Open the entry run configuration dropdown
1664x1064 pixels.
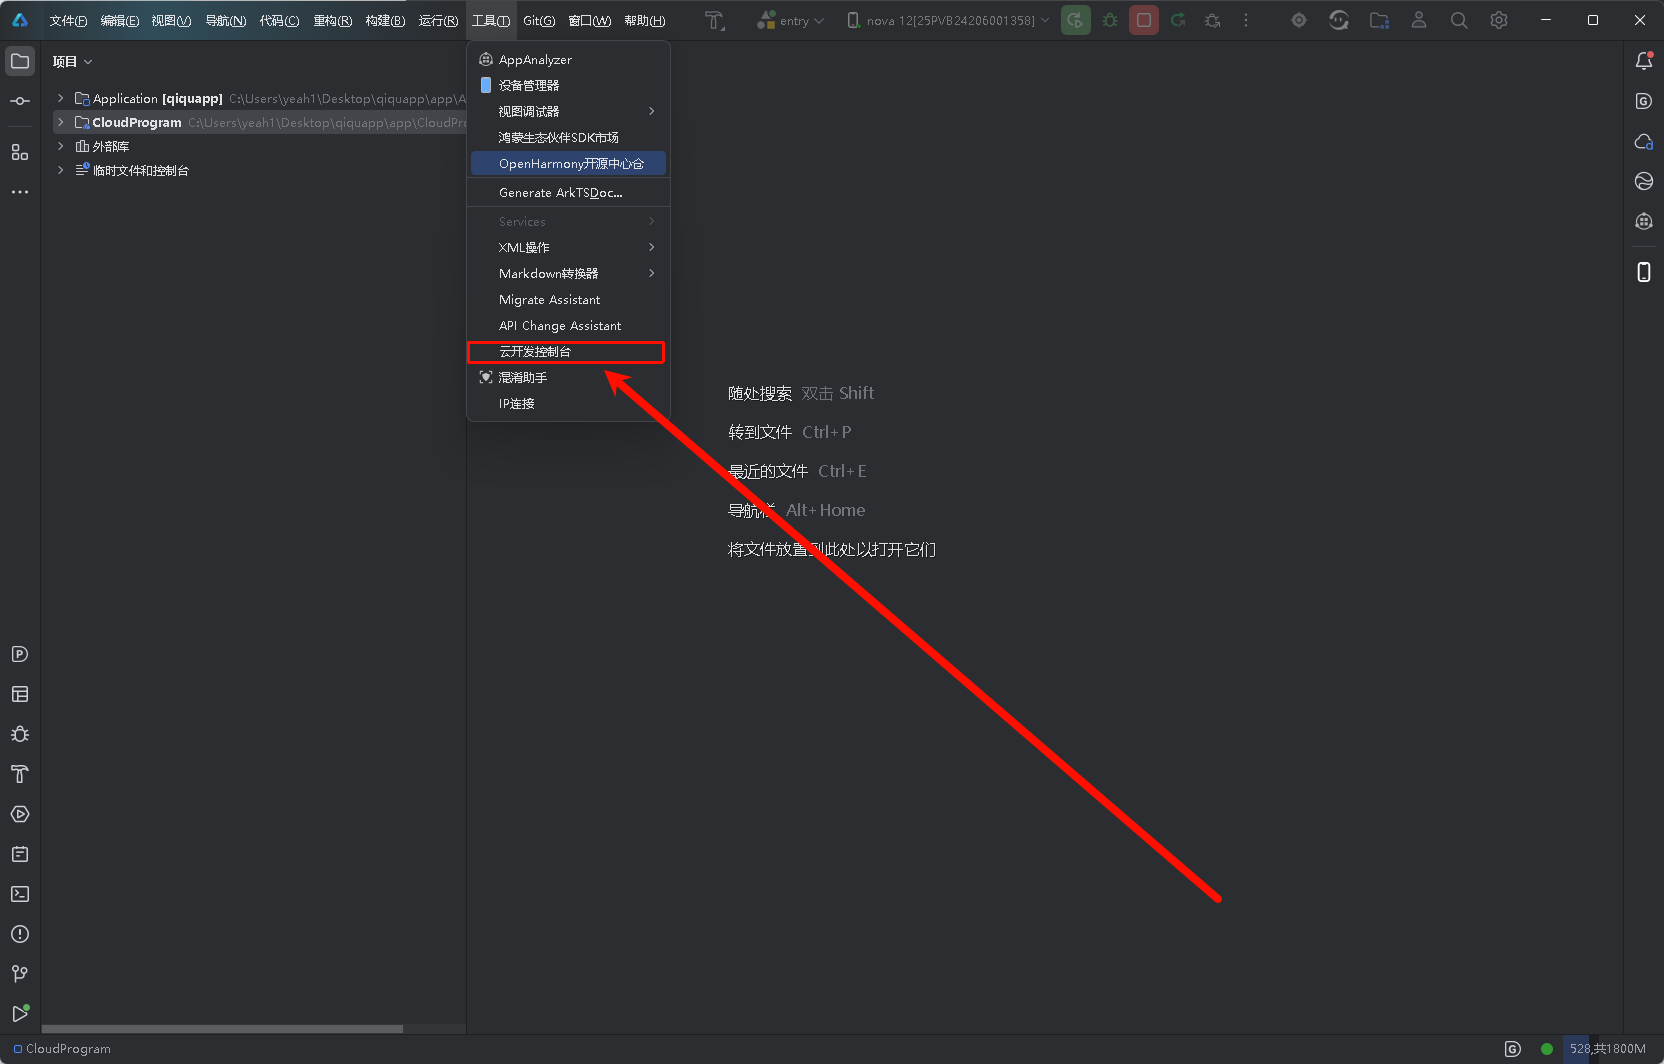point(791,20)
